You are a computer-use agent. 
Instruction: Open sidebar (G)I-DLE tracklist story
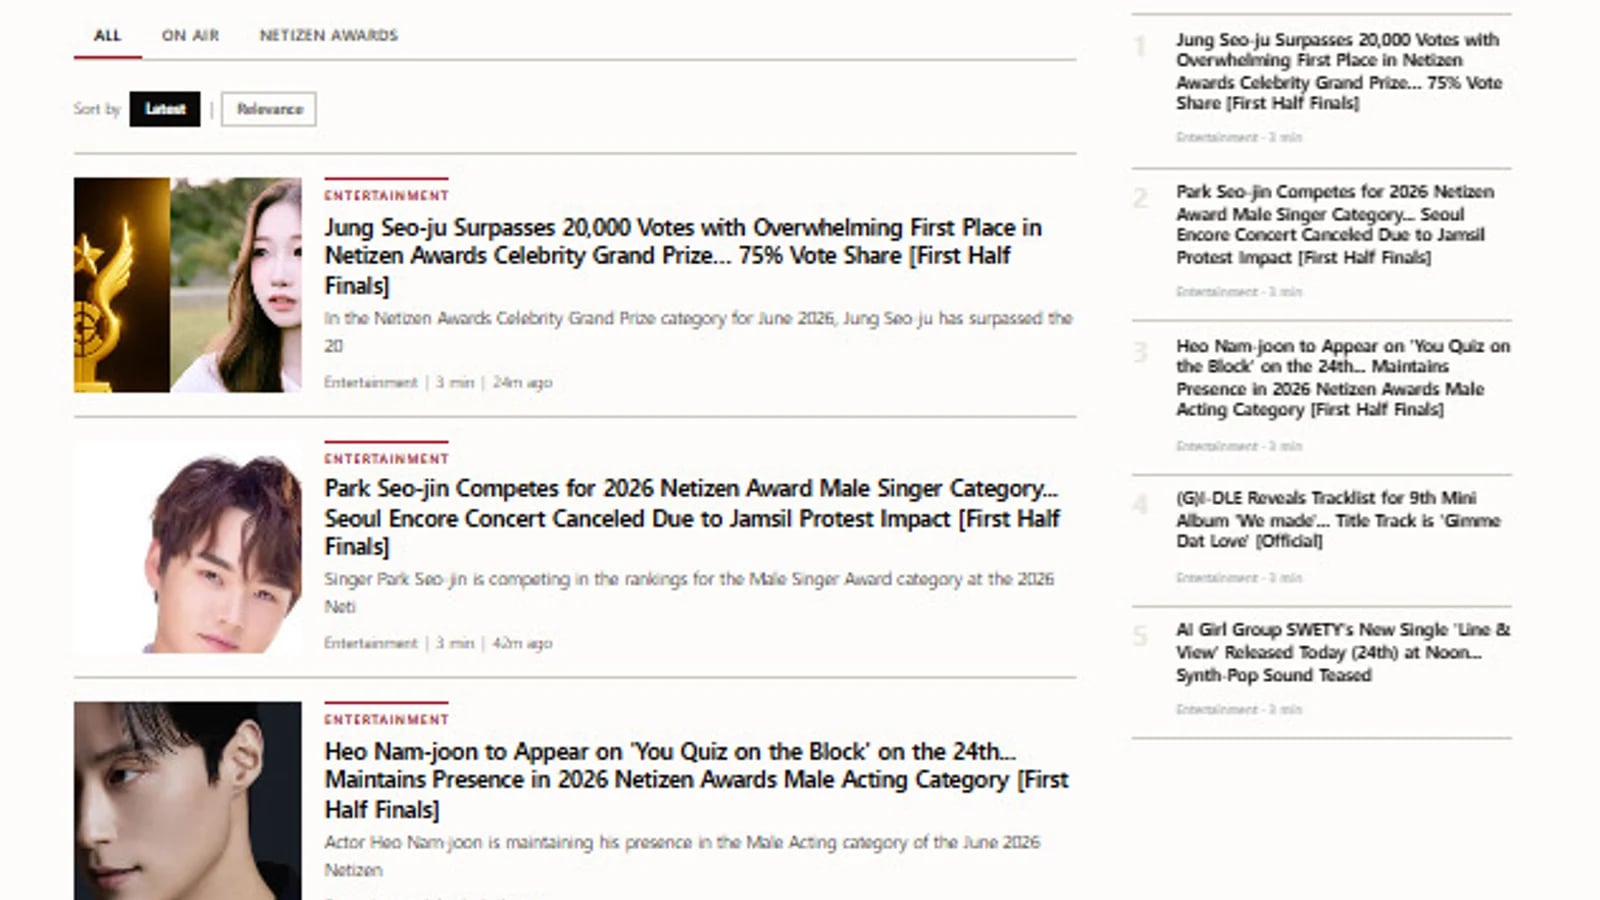coord(1338,519)
